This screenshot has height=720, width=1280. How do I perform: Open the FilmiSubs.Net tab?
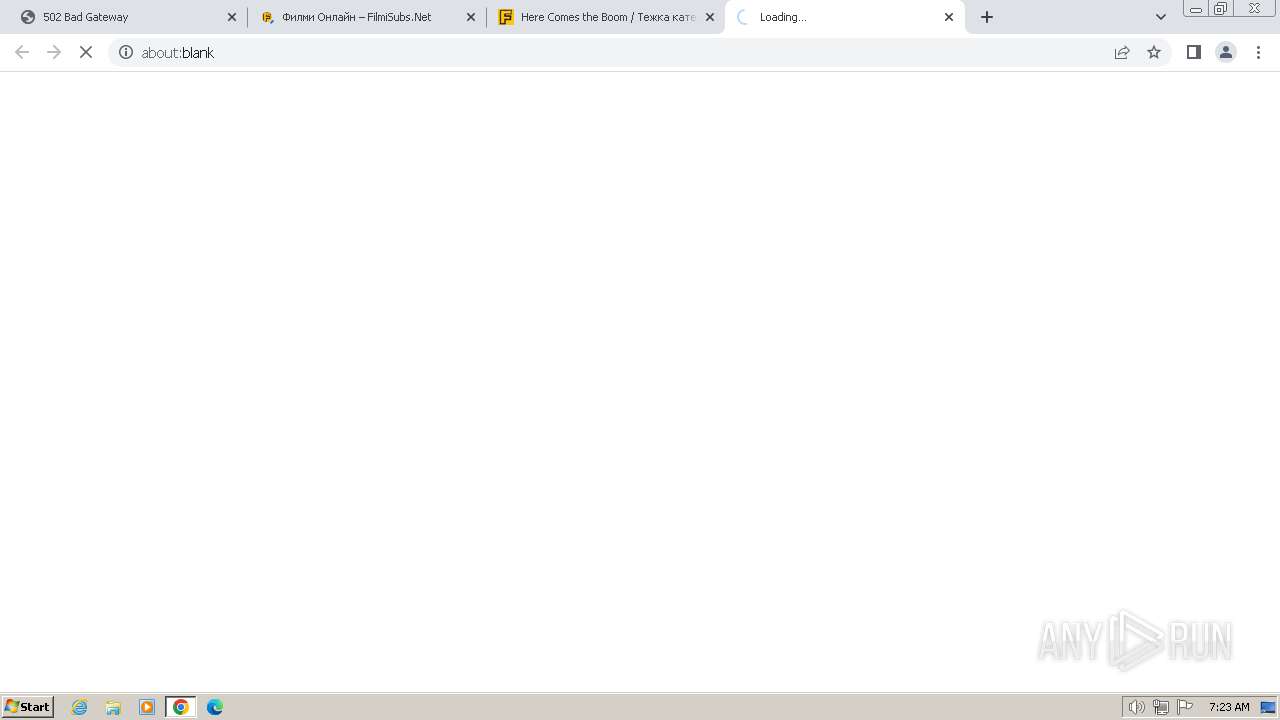[x=365, y=17]
